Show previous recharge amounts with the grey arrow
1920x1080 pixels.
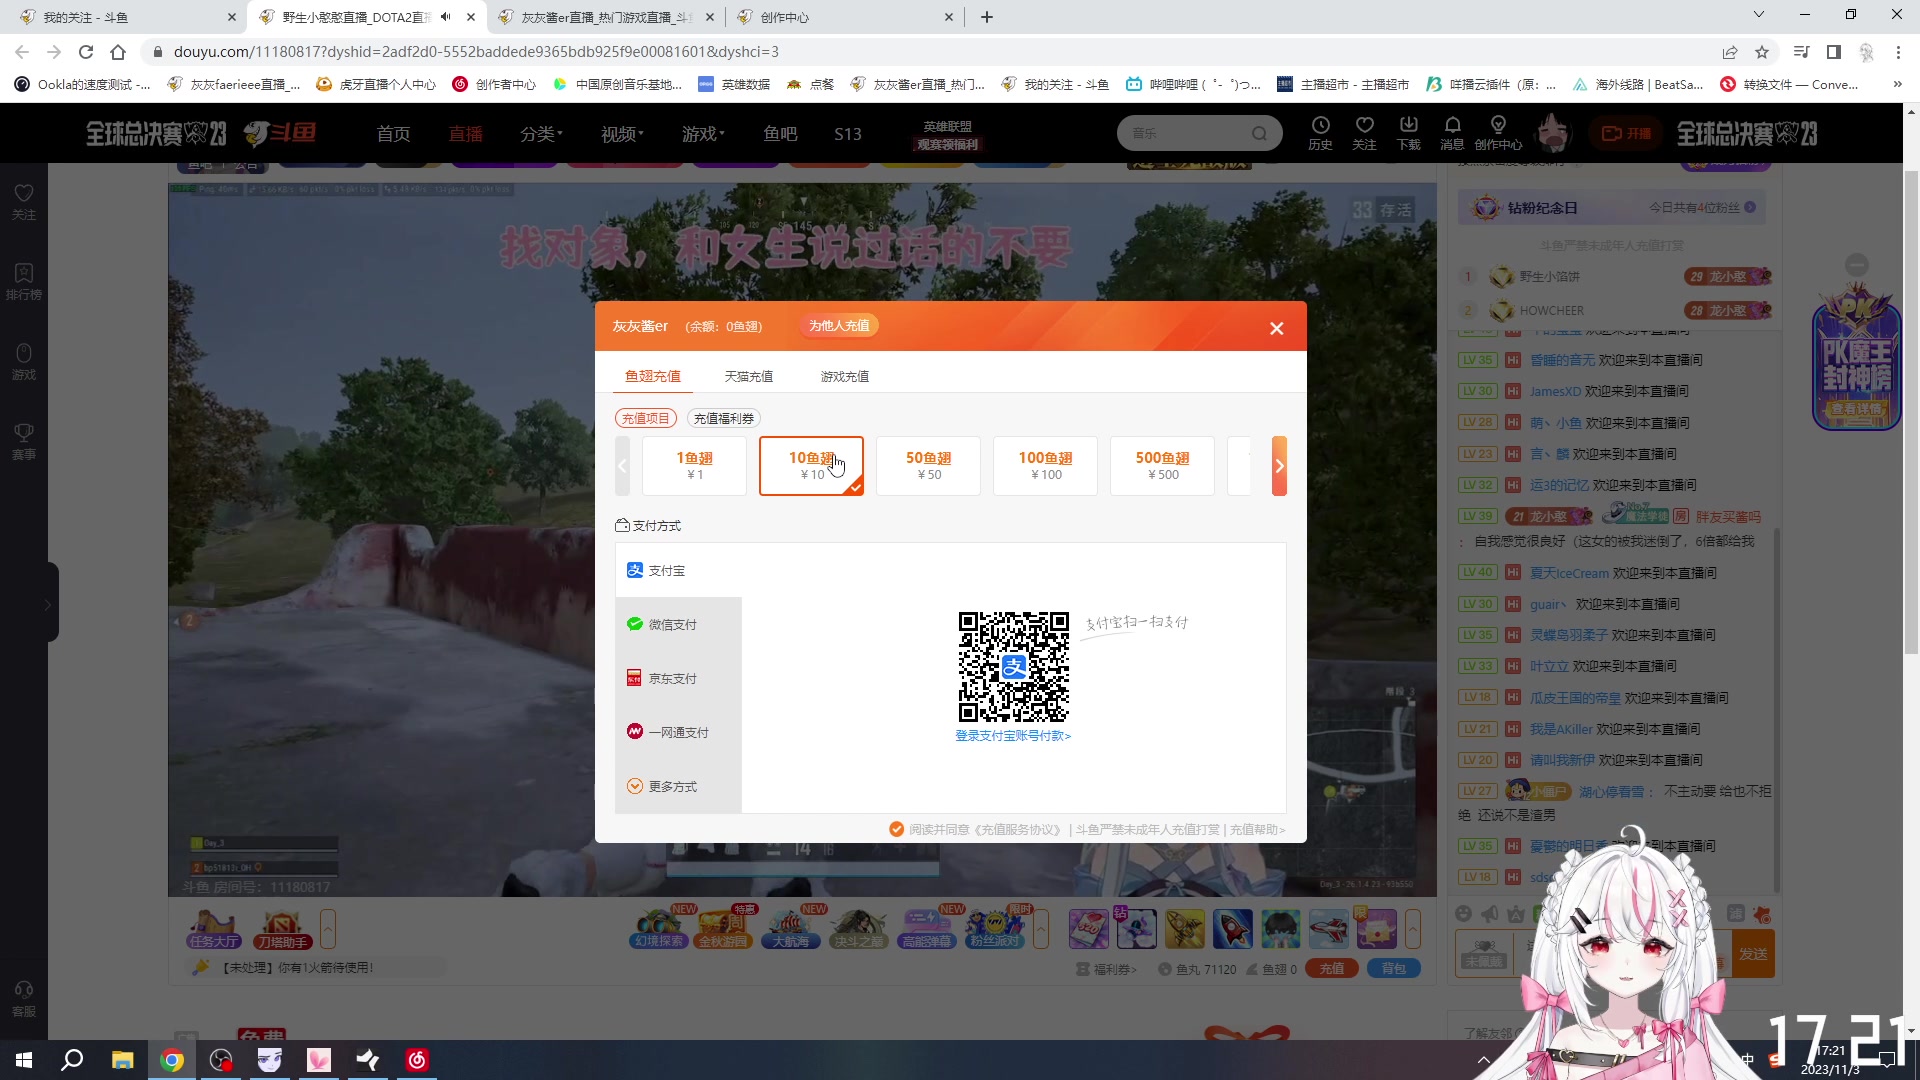[622, 466]
